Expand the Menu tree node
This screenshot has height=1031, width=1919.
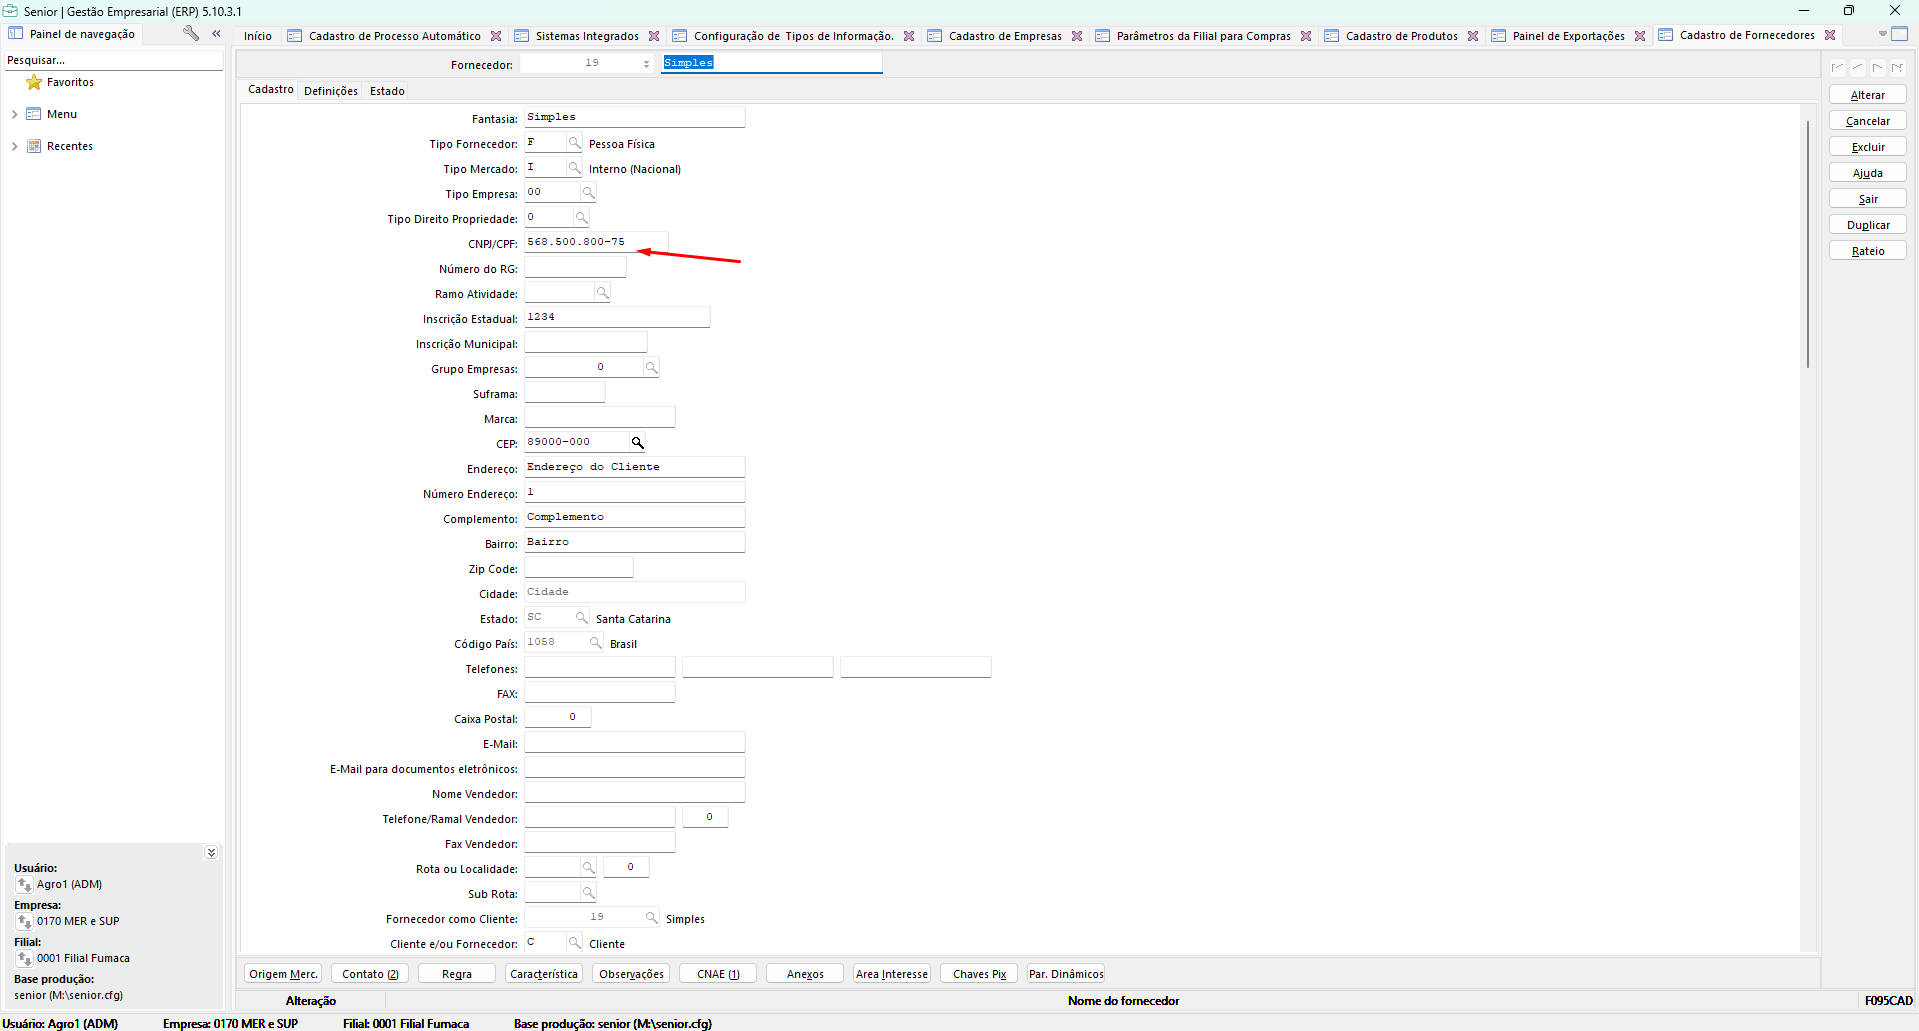(x=14, y=114)
